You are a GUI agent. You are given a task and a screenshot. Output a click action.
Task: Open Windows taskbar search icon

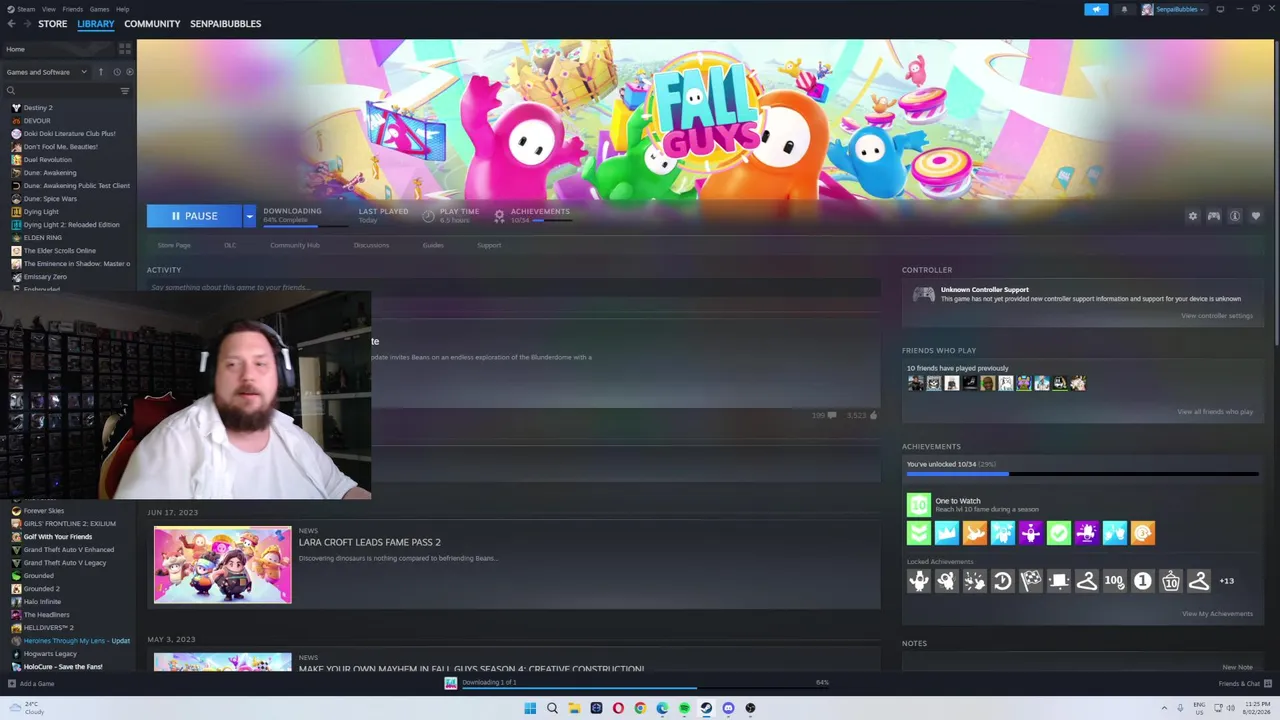coord(552,708)
